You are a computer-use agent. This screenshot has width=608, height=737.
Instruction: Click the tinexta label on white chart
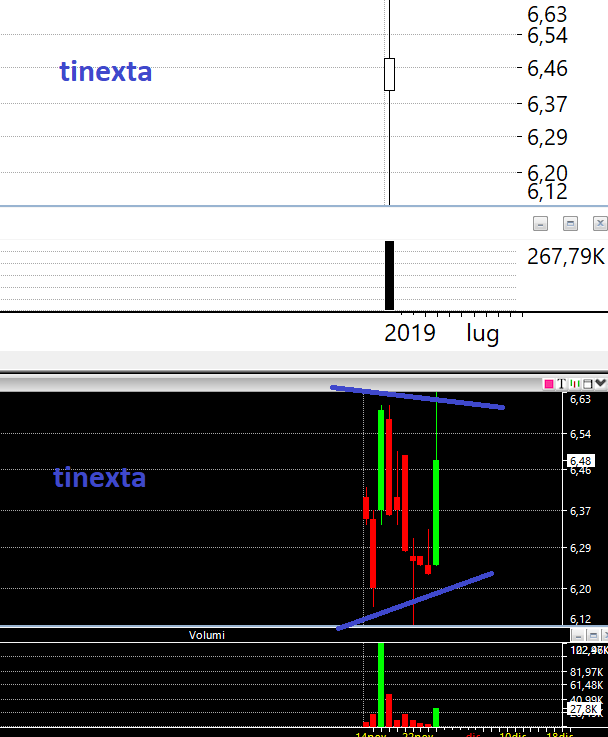click(x=106, y=71)
